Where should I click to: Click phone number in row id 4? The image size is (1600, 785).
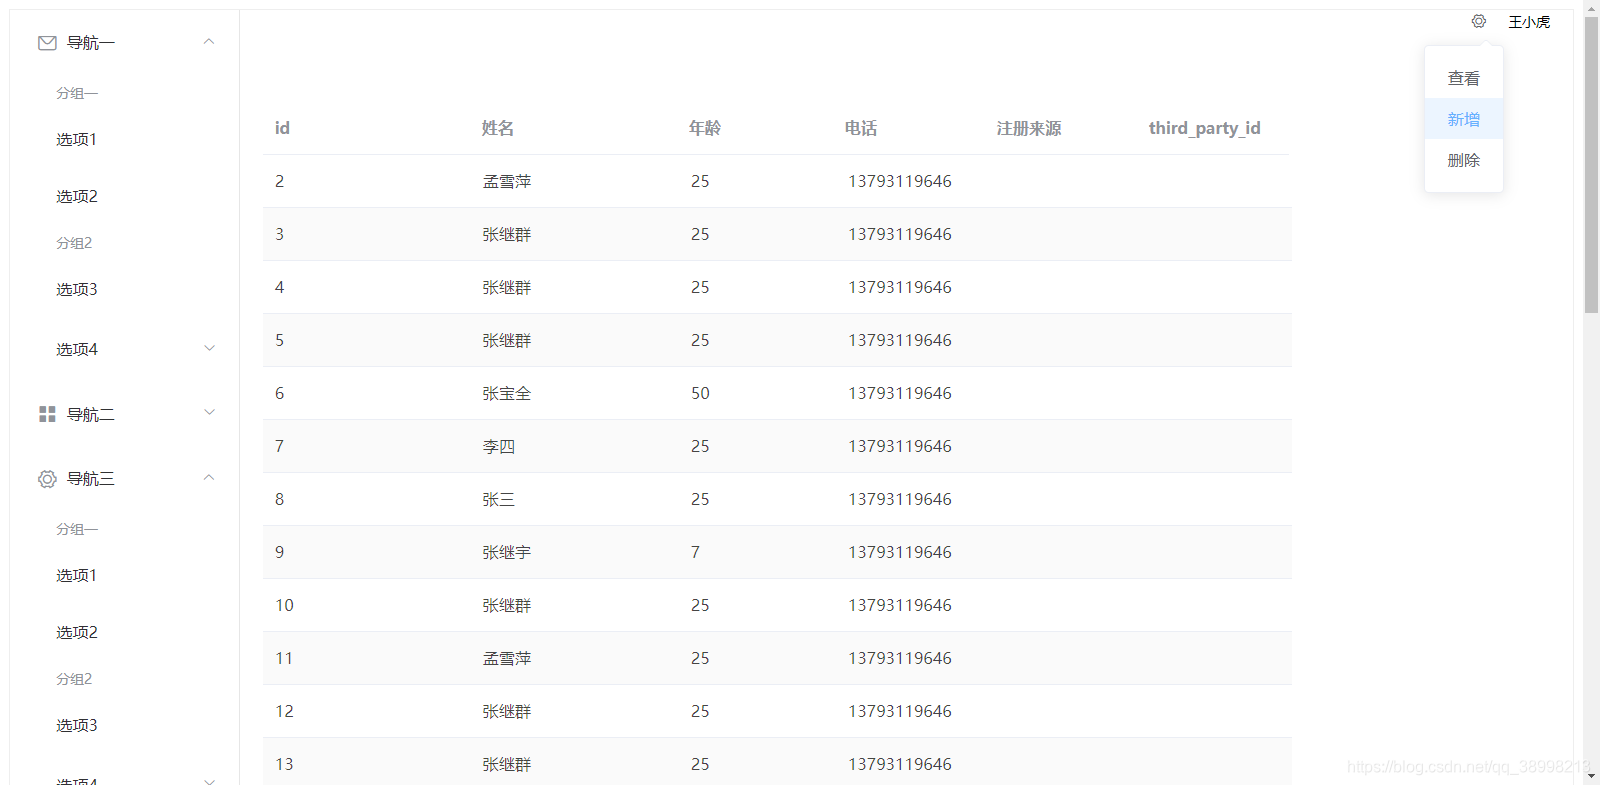tap(900, 287)
